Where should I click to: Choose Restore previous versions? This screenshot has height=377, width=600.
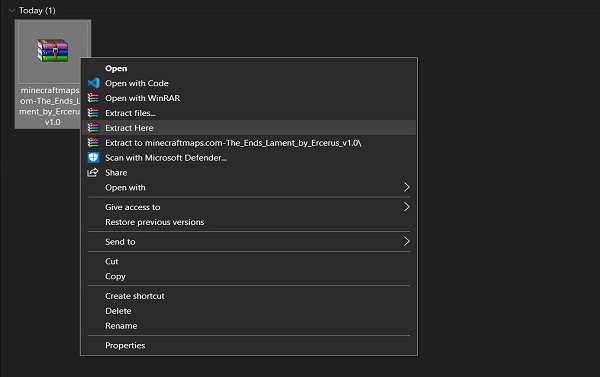coord(249,222)
